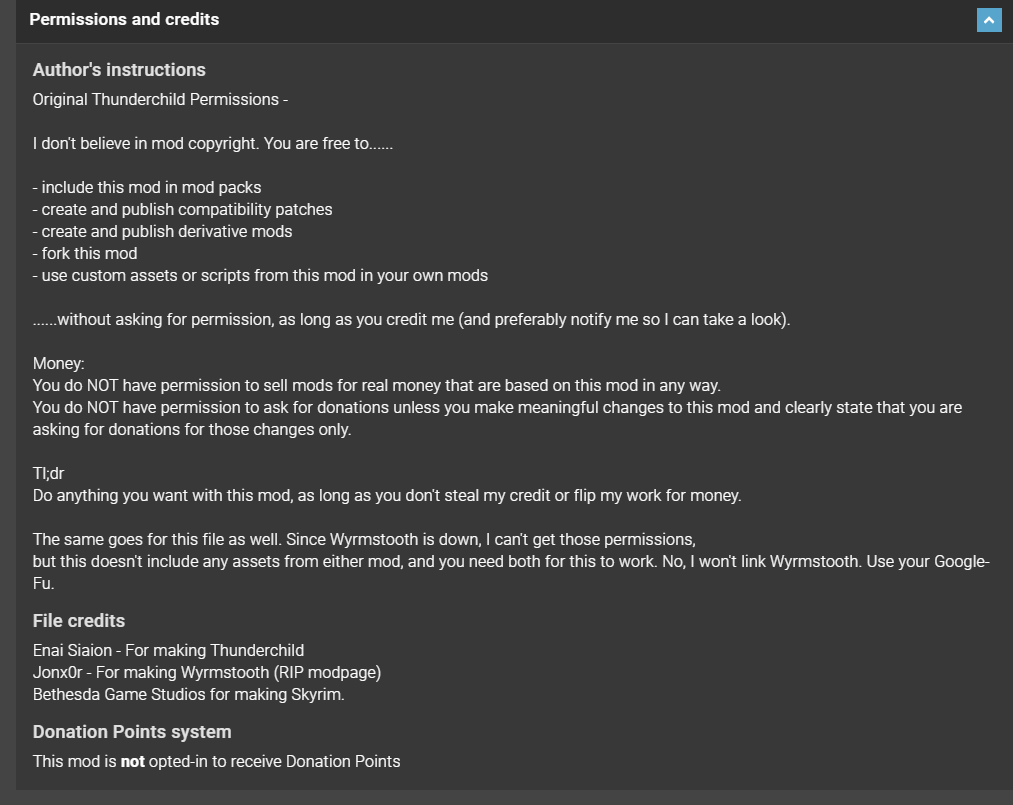The image size is (1013, 805).
Task: Click the 'Jonx0r' Wyrmstooth credit line
Action: pos(207,672)
